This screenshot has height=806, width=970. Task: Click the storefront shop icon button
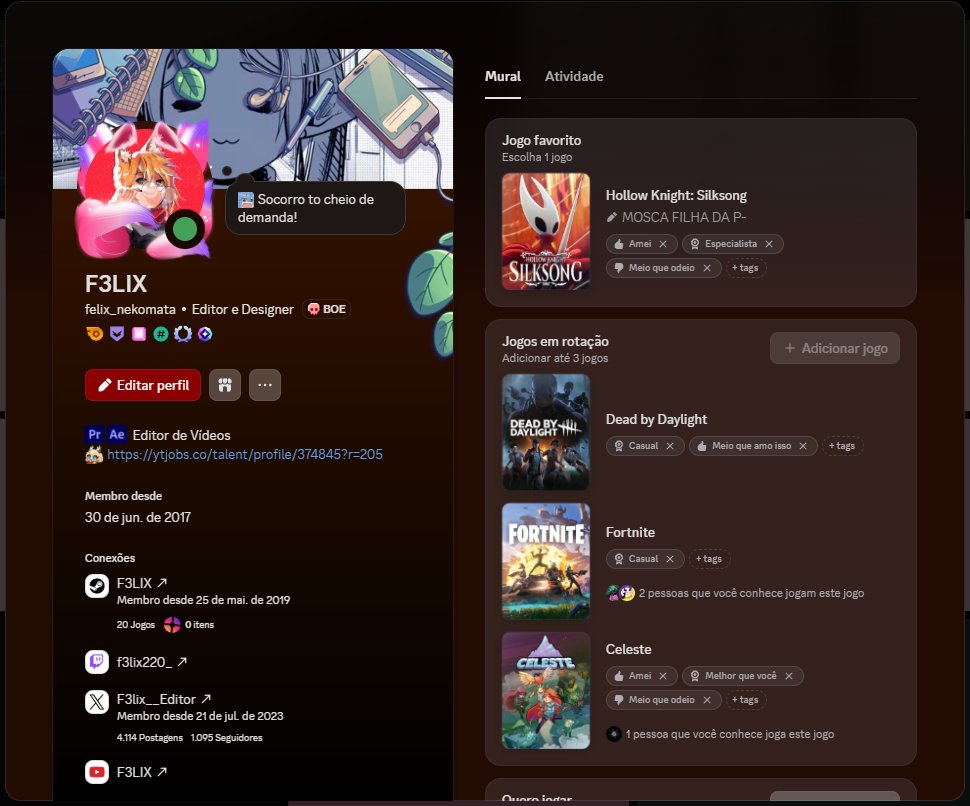pyautogui.click(x=225, y=385)
